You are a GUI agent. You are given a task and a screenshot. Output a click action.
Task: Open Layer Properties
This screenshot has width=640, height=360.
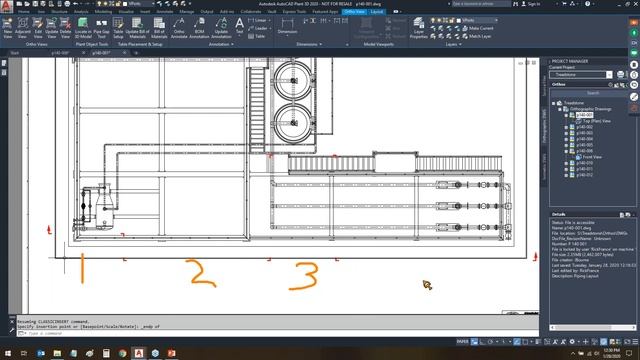click(x=418, y=28)
